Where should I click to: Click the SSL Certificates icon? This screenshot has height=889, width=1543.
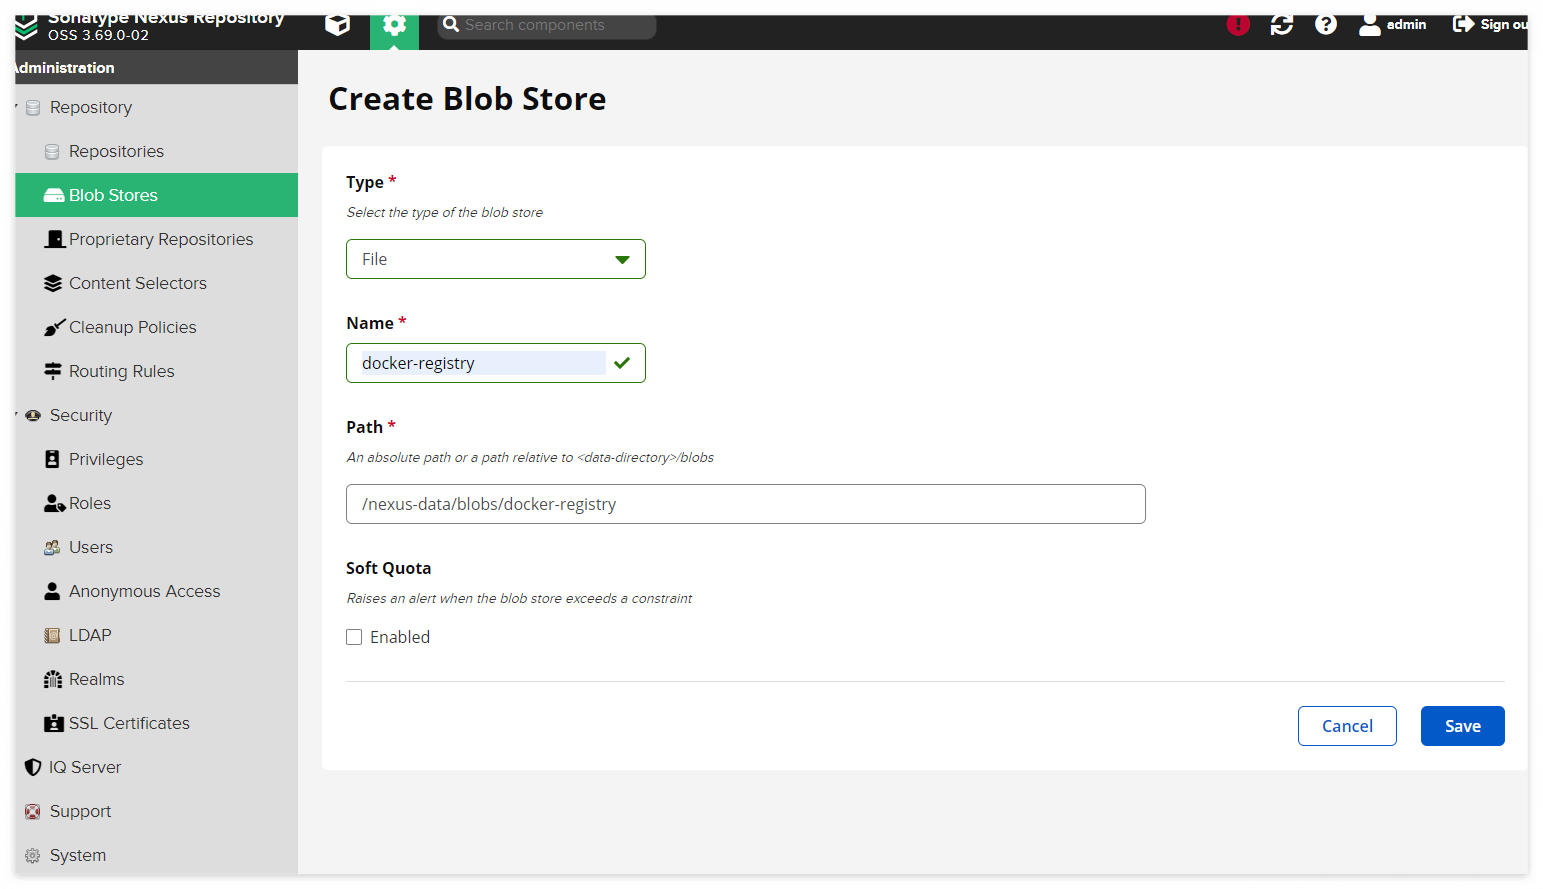(x=54, y=723)
